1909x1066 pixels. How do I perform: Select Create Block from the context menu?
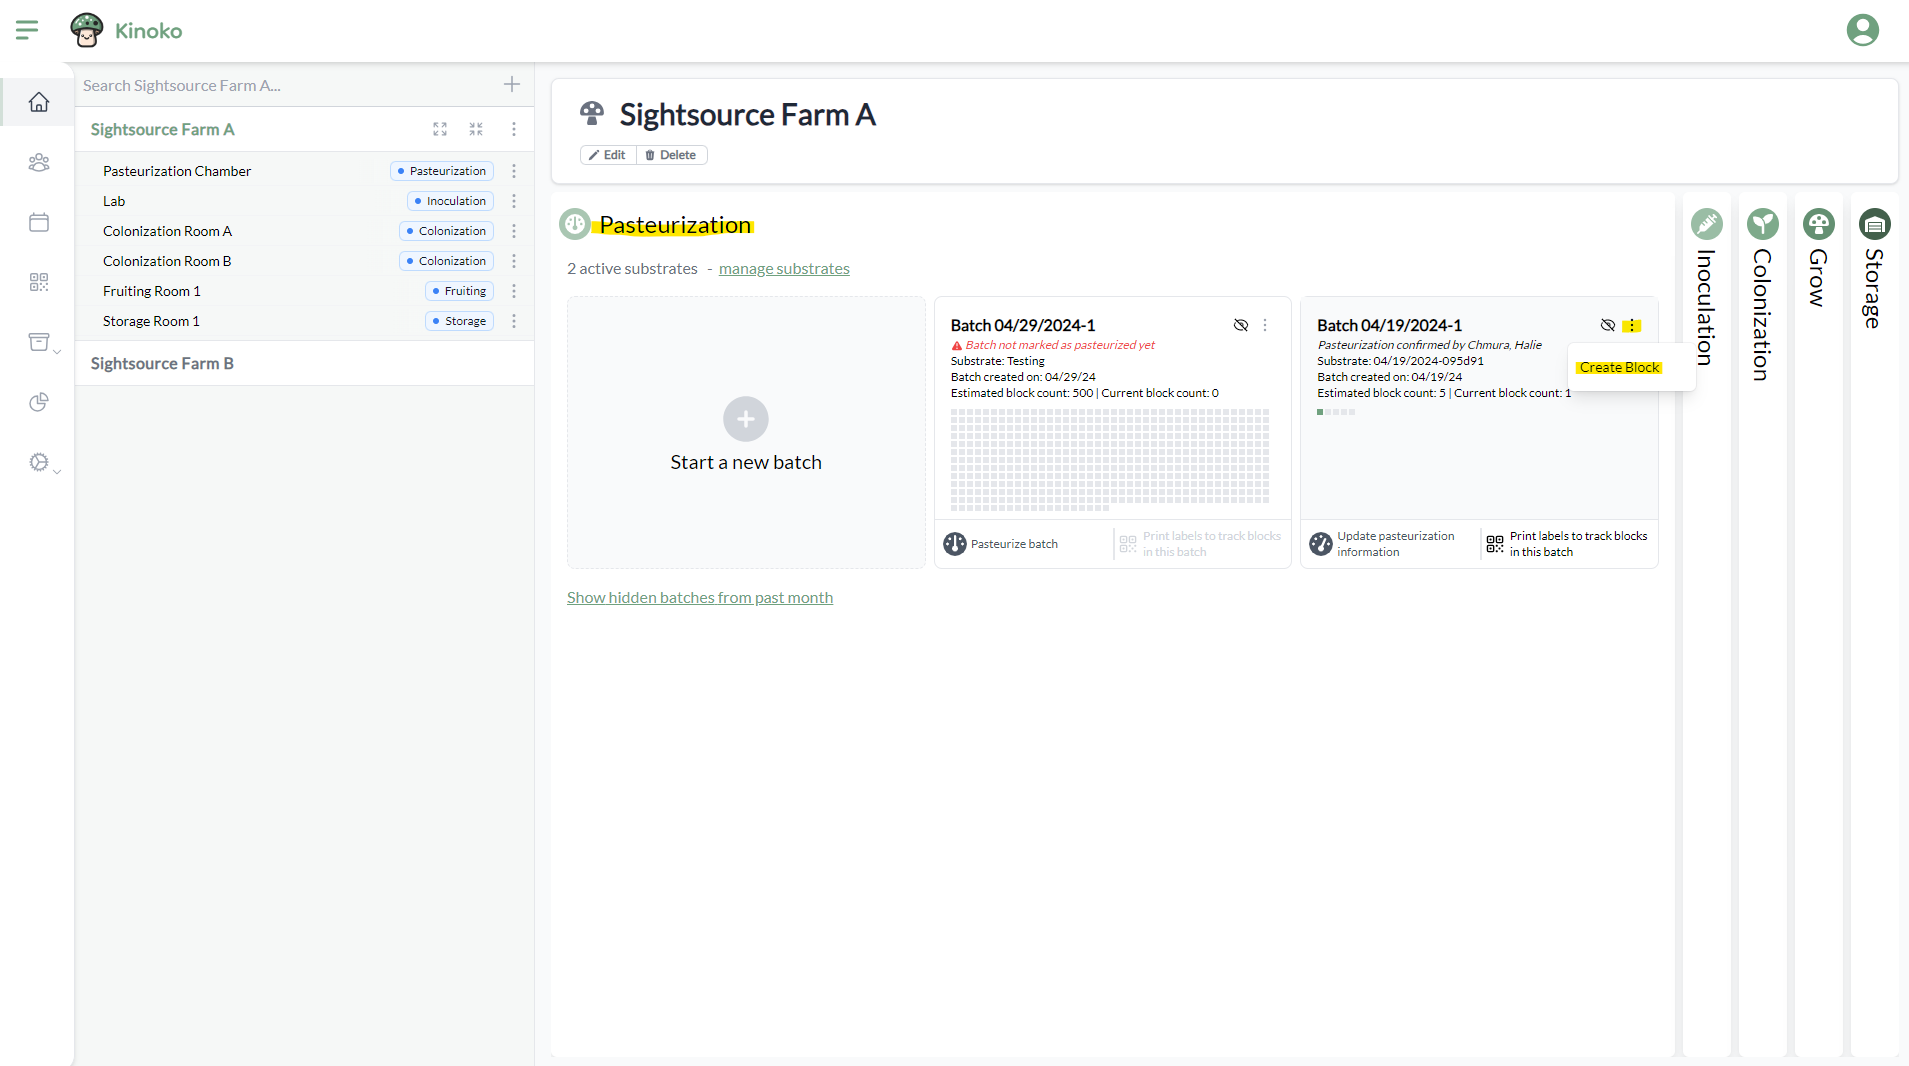click(1619, 367)
